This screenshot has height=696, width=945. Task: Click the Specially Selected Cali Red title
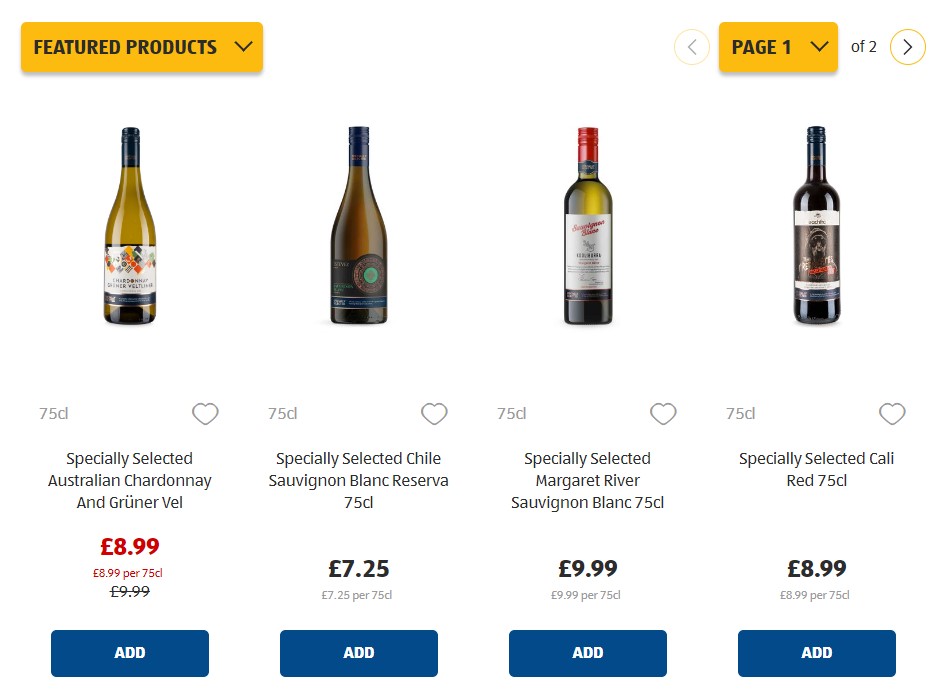click(x=816, y=469)
